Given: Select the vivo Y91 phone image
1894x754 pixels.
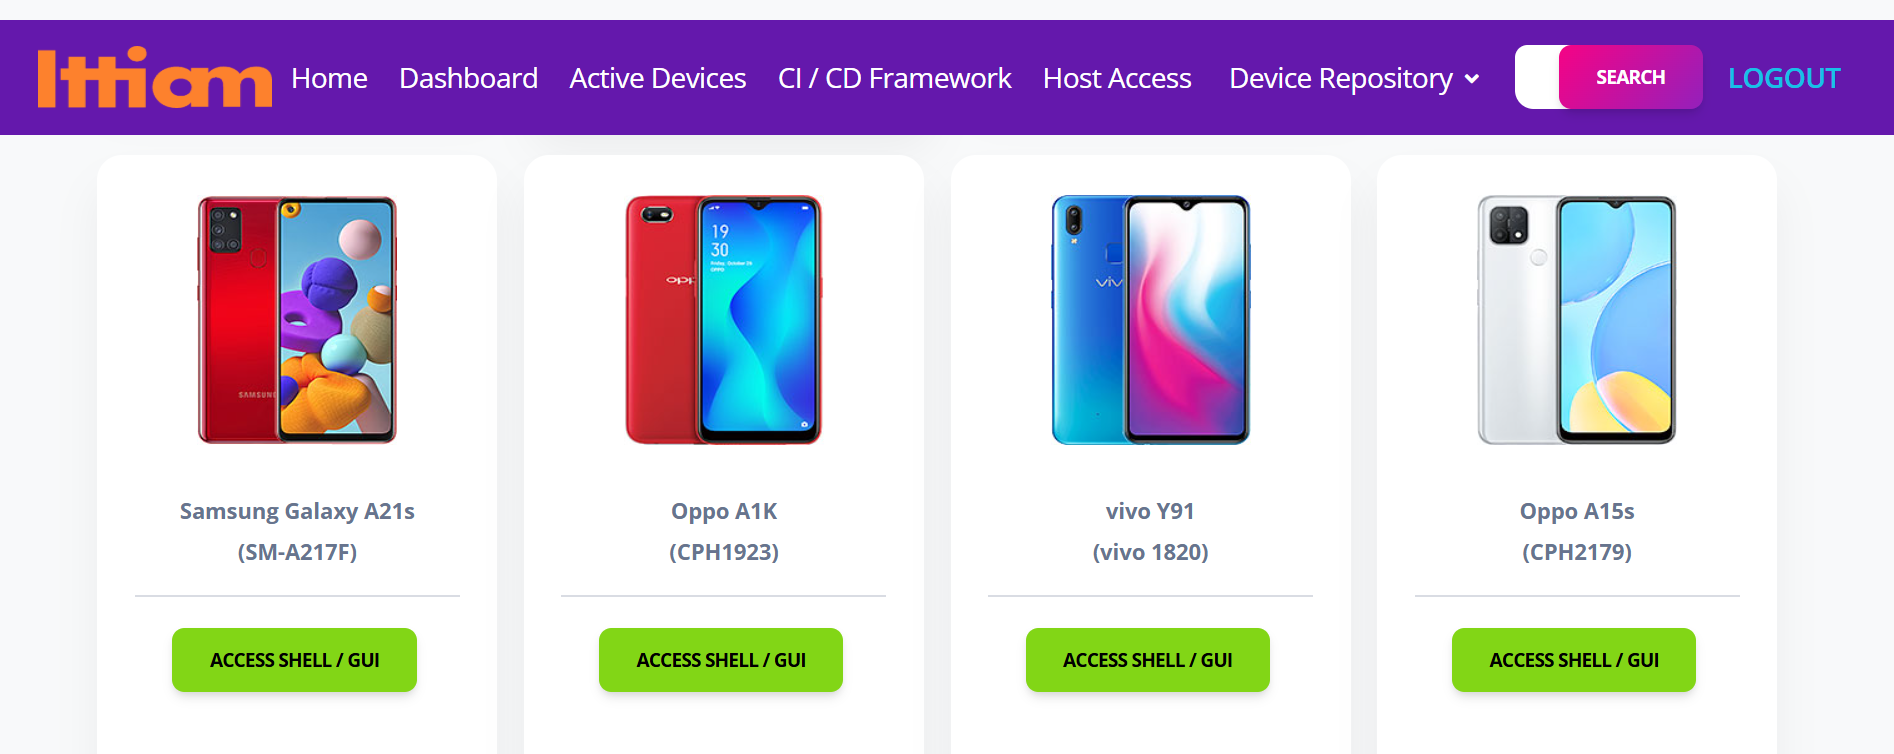Looking at the screenshot, I should tap(1150, 320).
